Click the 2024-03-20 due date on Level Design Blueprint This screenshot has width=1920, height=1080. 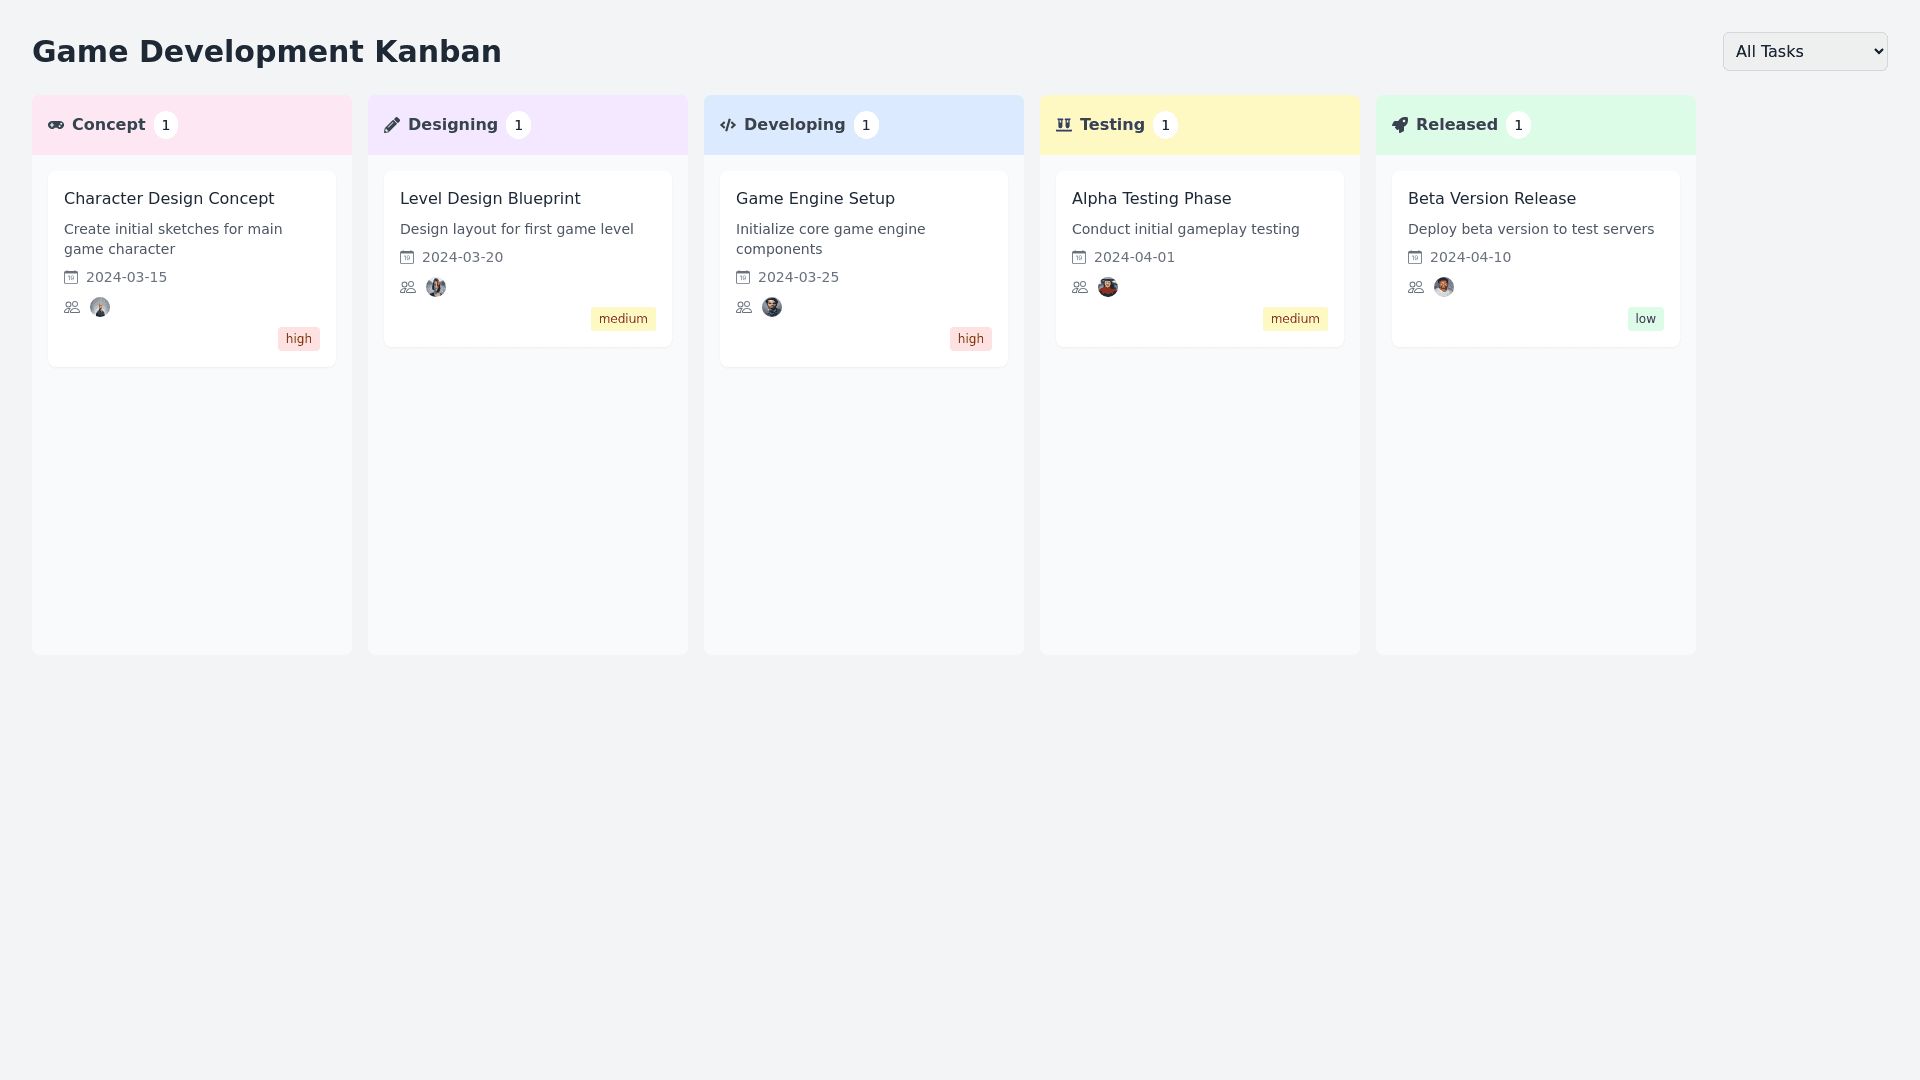pyautogui.click(x=462, y=258)
